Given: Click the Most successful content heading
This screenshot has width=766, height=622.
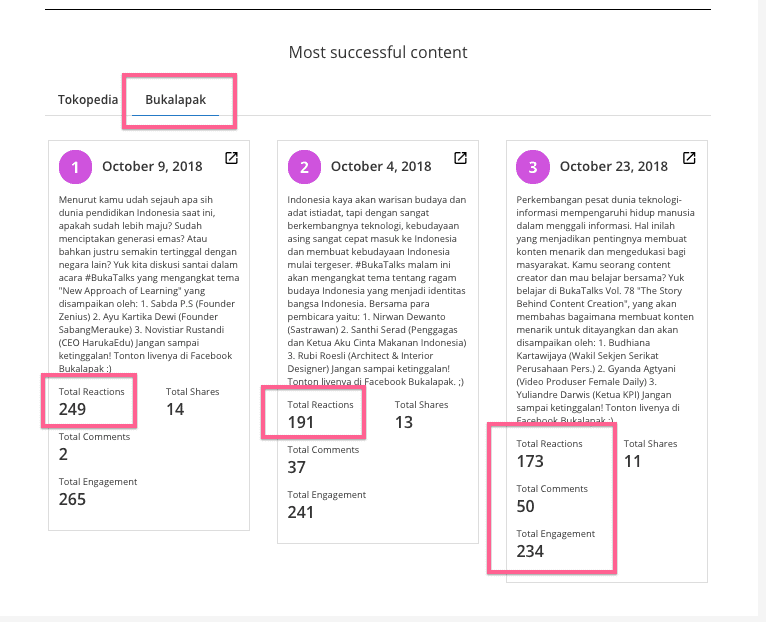Looking at the screenshot, I should tap(378, 52).
